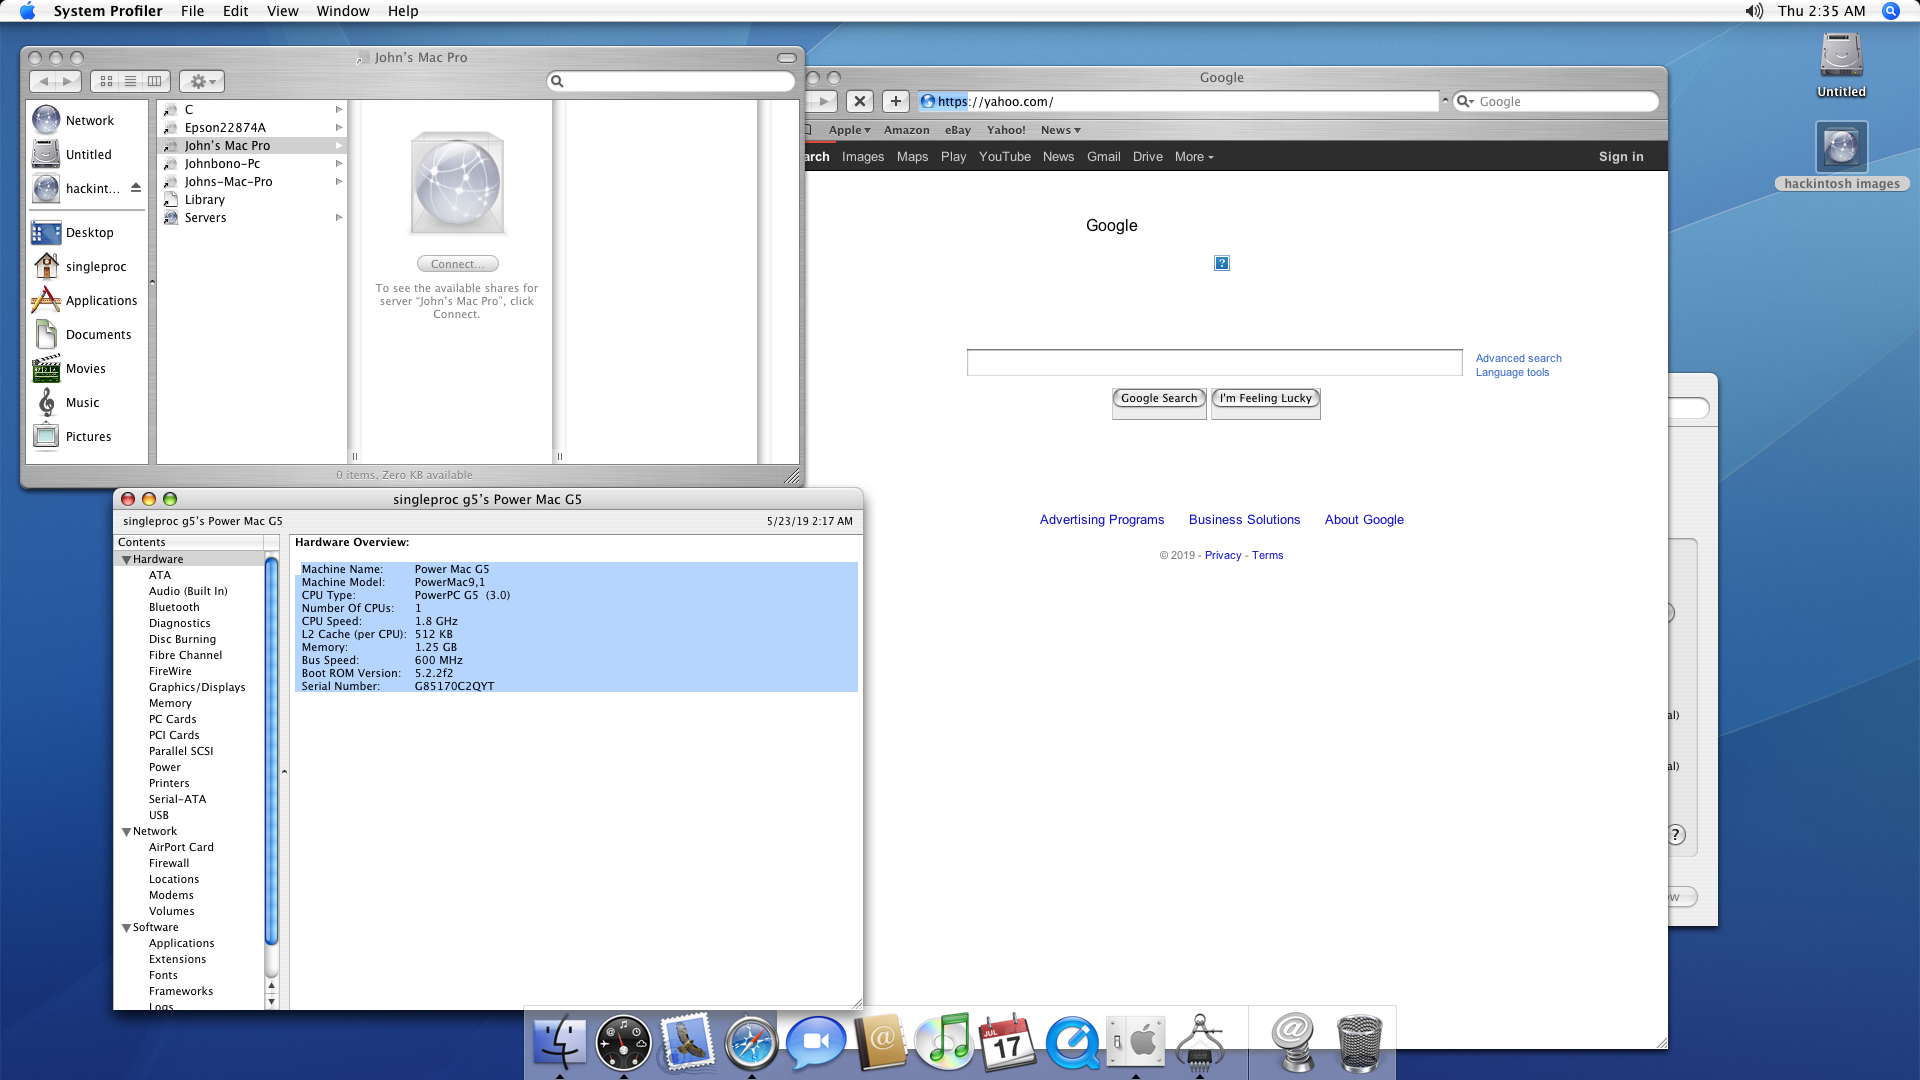The image size is (1920, 1080).
Task: Click I'm Feeling Lucky button
Action: coord(1266,398)
